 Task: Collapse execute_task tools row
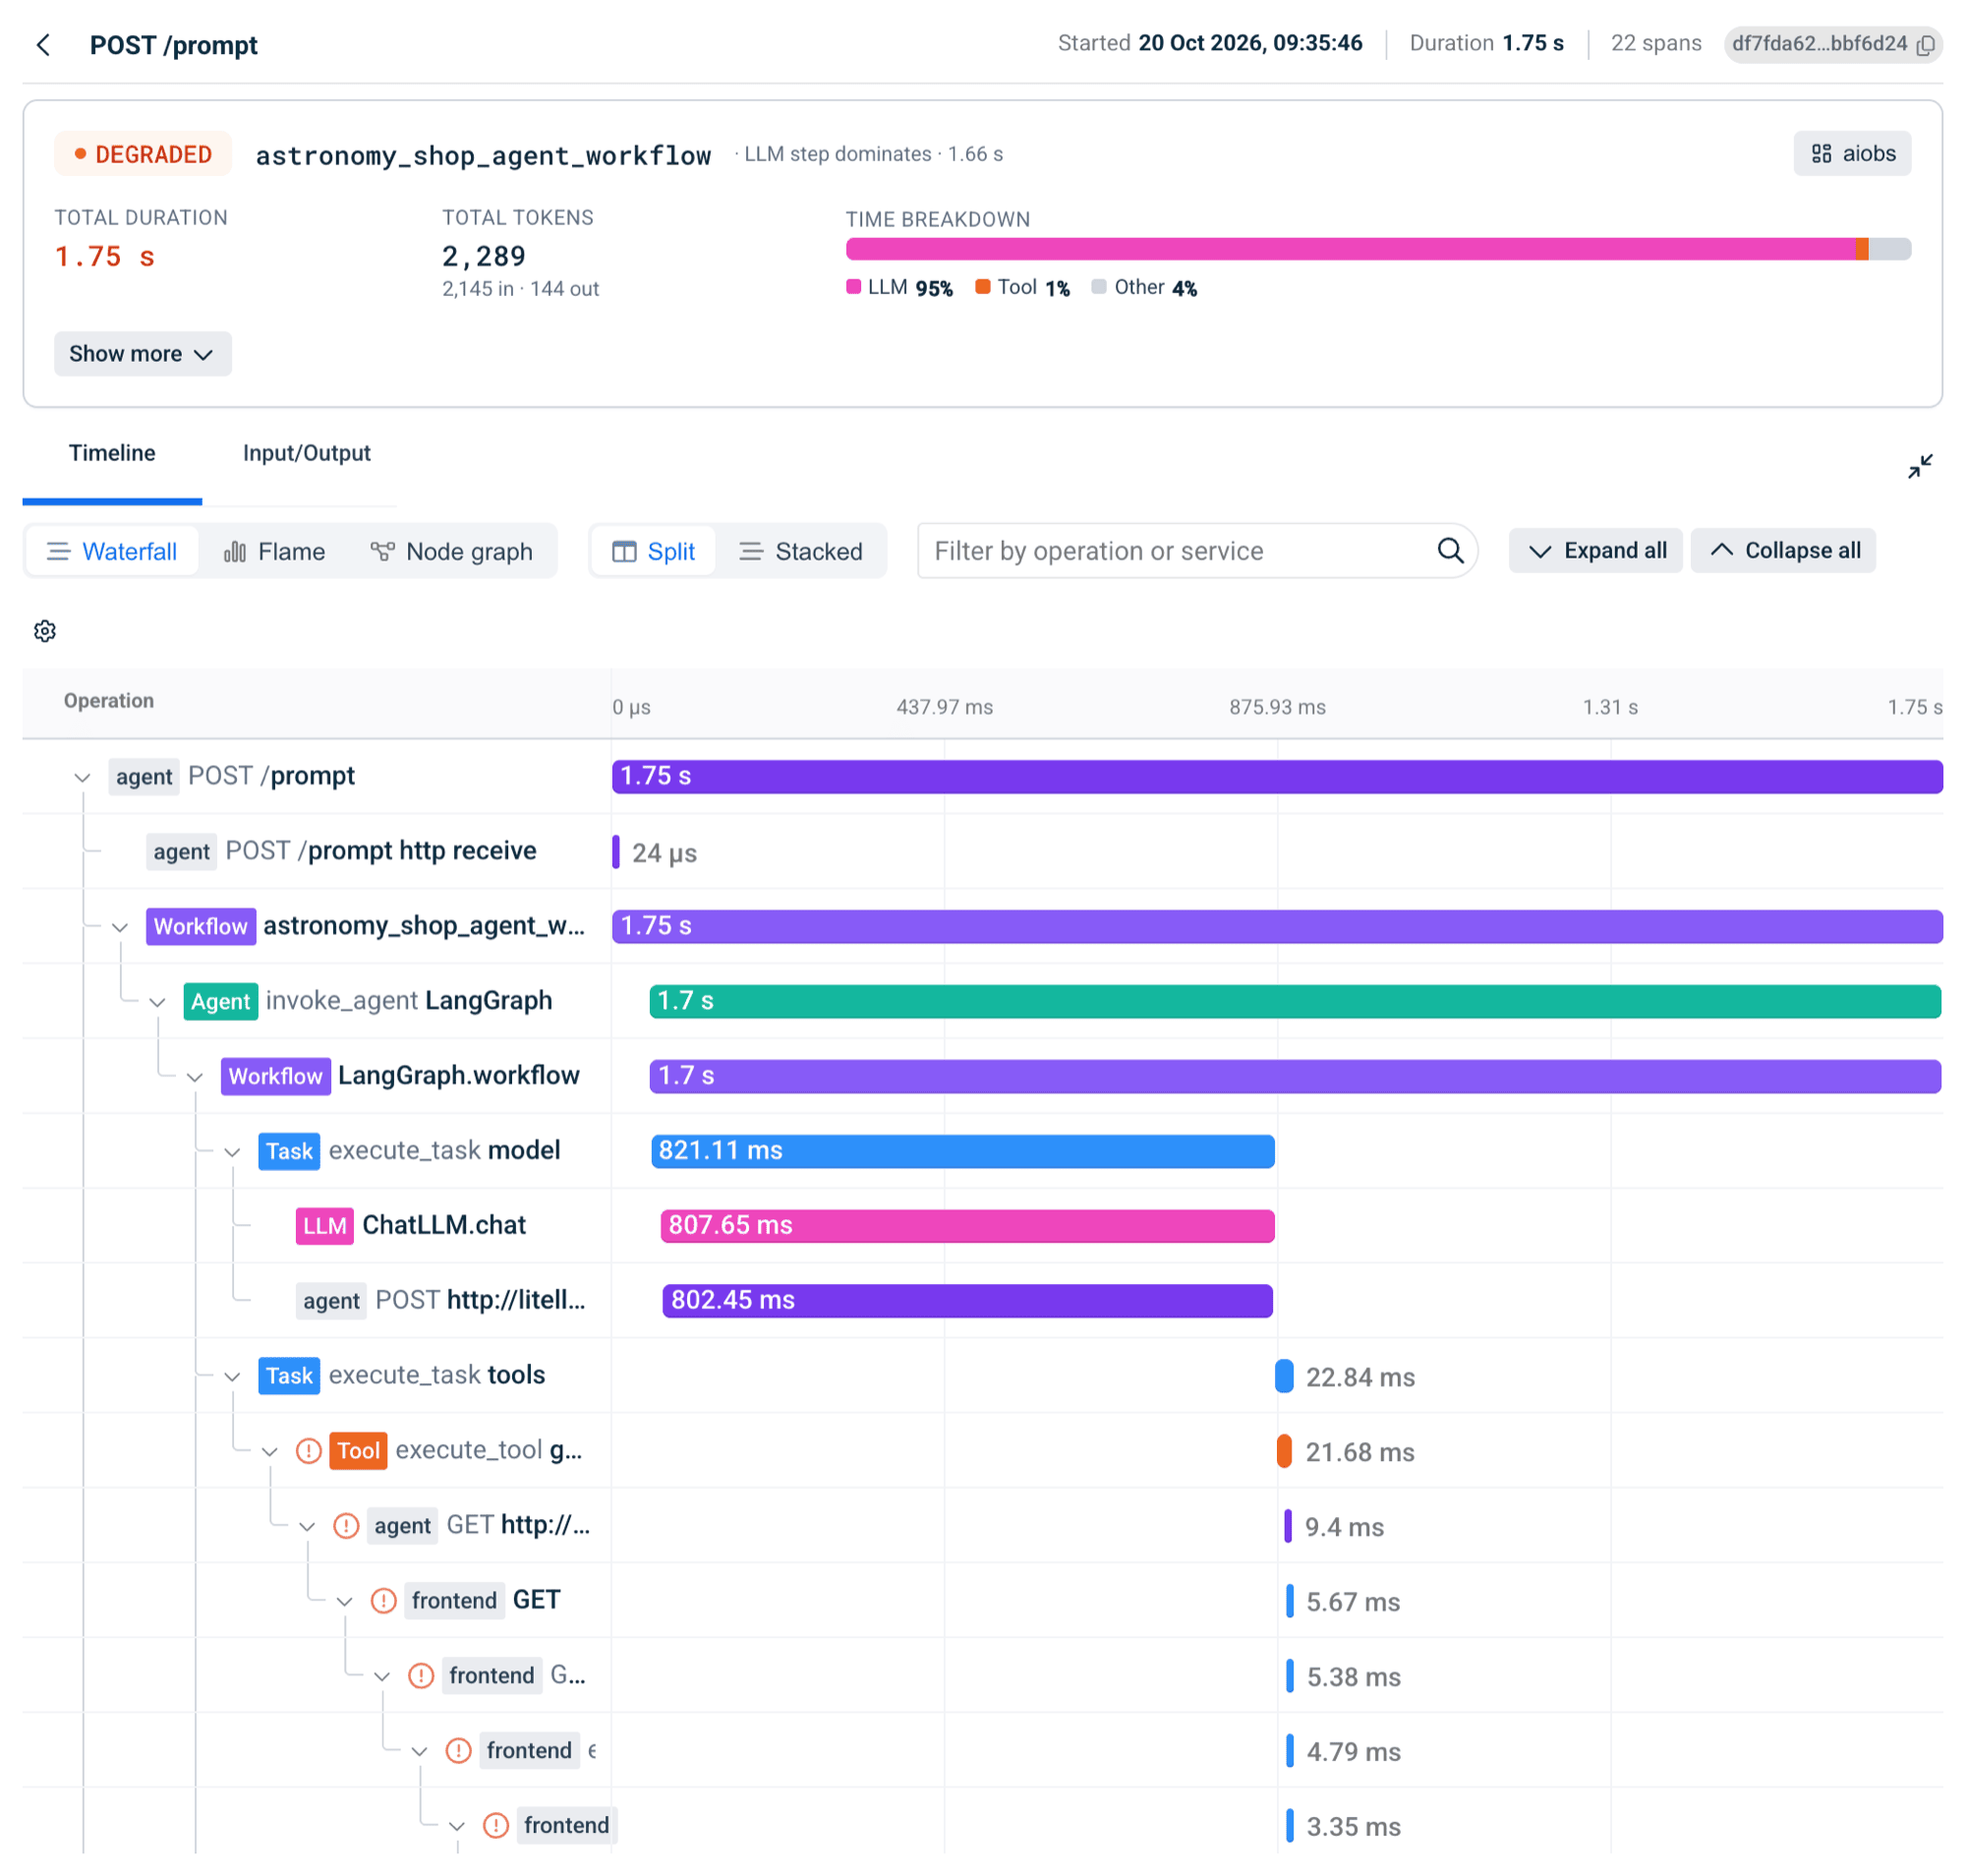coord(232,1378)
